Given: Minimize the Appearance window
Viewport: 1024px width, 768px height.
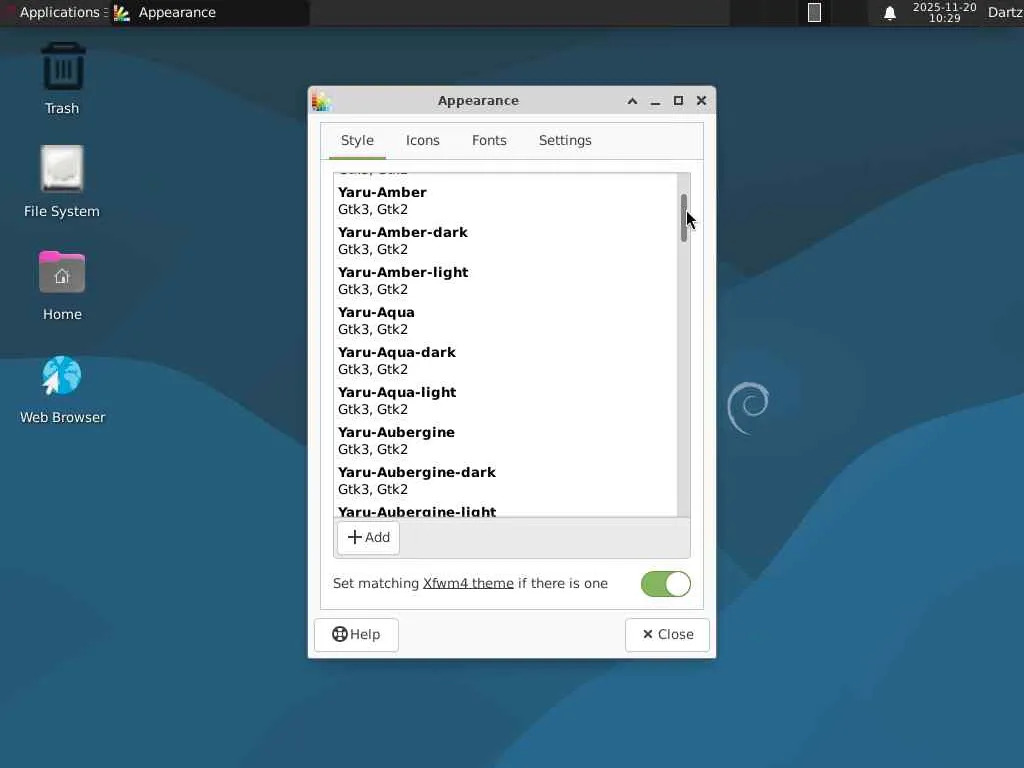Looking at the screenshot, I should [655, 101].
